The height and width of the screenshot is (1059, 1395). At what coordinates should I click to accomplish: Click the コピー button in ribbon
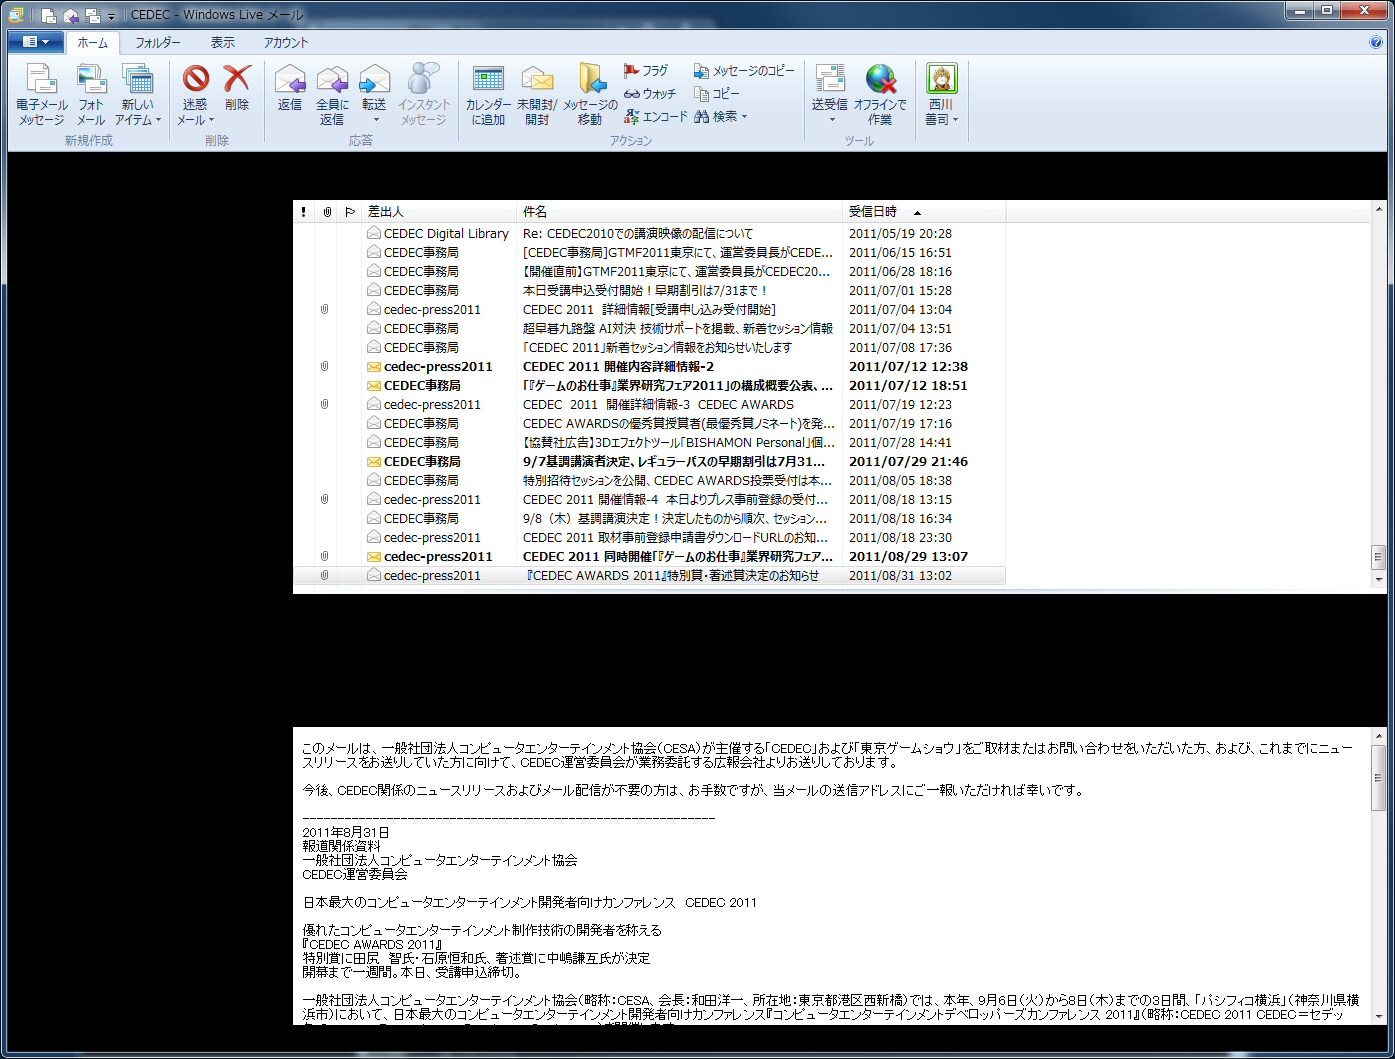click(717, 93)
